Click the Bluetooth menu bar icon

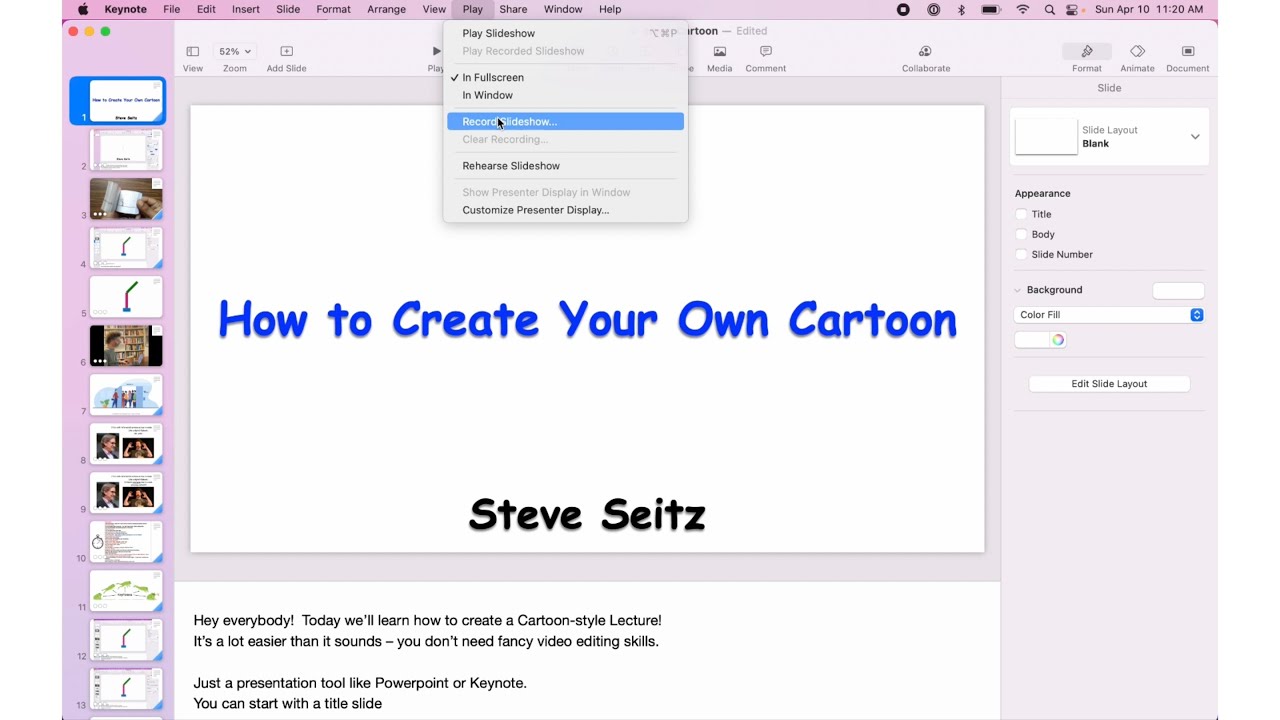[961, 9]
